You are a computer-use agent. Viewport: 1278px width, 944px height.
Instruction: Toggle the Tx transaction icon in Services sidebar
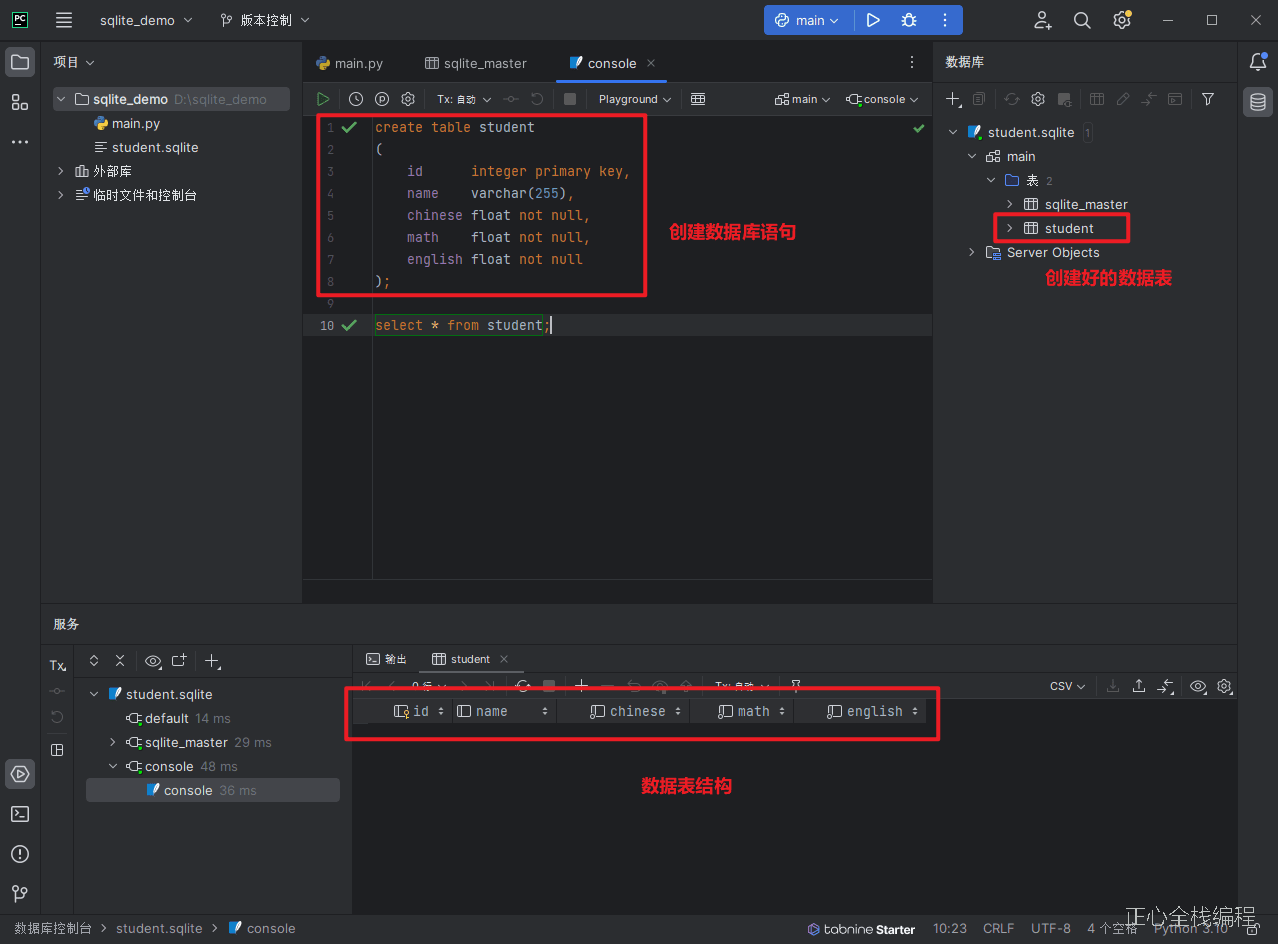(x=57, y=665)
